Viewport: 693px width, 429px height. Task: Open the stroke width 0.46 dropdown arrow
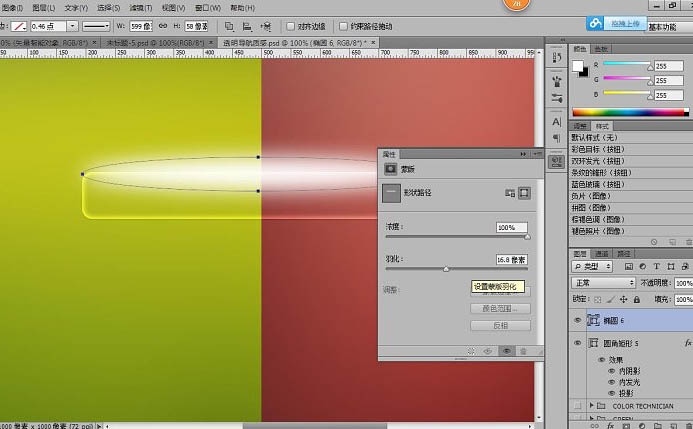(x=72, y=27)
